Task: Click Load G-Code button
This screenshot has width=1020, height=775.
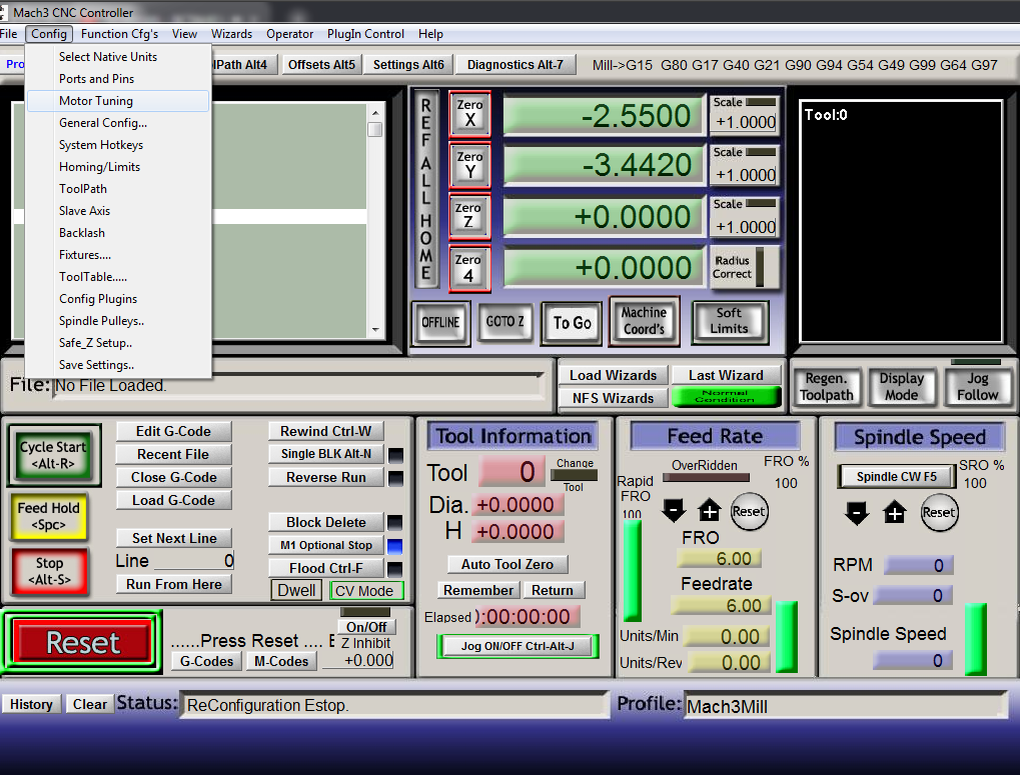Action: 173,500
